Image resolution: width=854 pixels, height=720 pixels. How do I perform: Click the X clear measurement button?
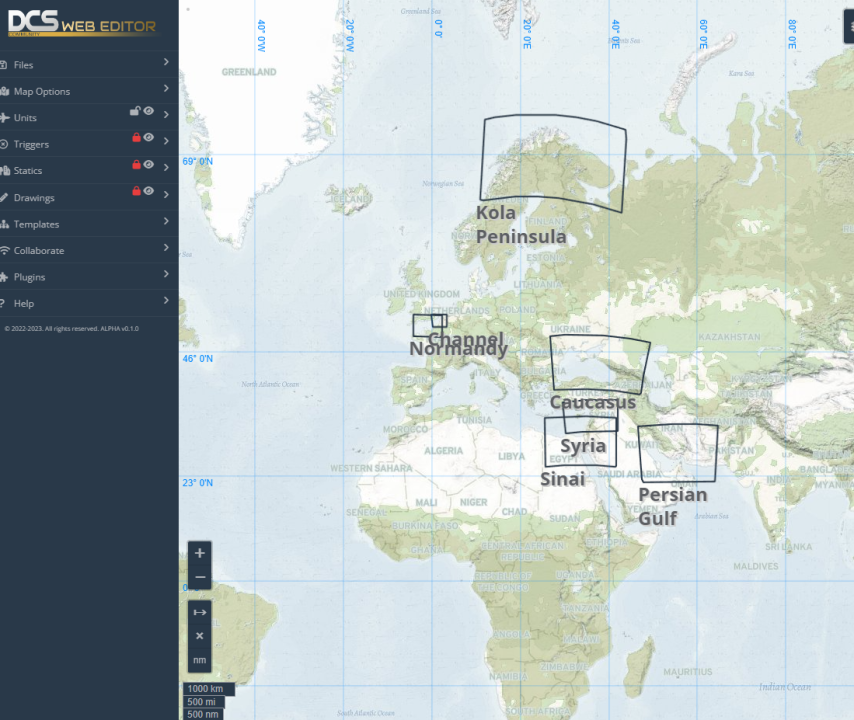(199, 636)
